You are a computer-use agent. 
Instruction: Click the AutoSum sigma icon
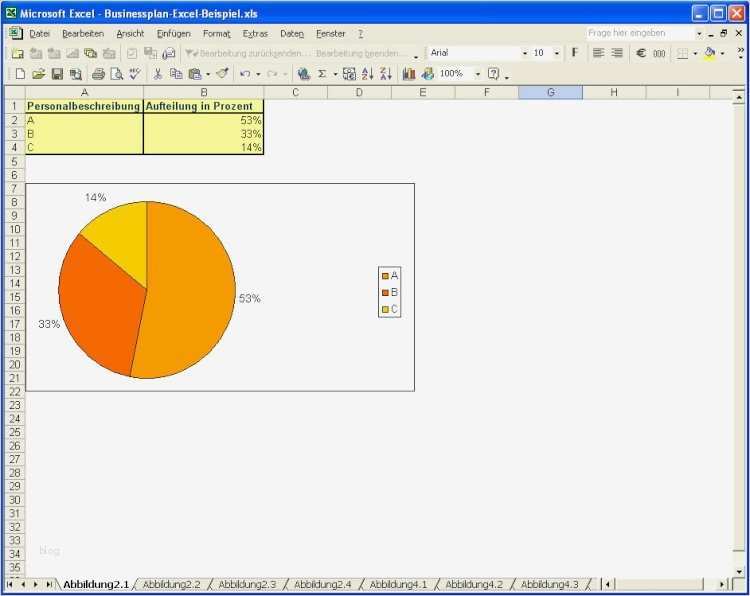tap(322, 74)
